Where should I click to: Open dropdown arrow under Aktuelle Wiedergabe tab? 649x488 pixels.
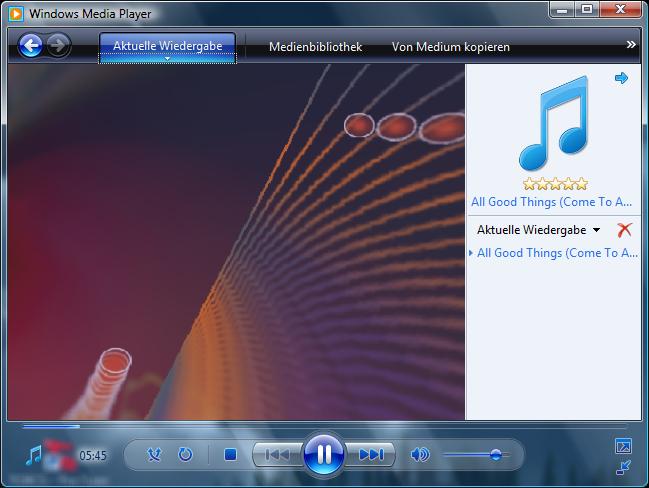[167, 59]
